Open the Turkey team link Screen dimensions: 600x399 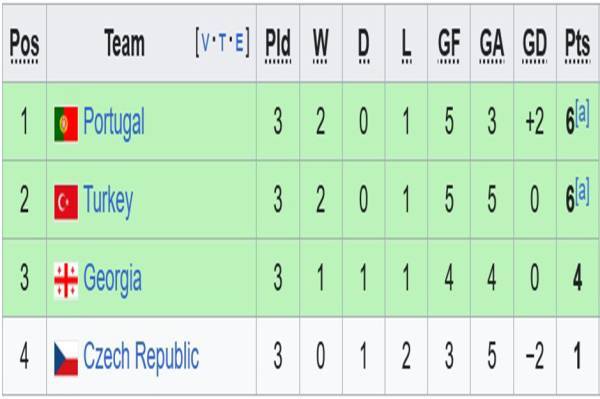[108, 201]
